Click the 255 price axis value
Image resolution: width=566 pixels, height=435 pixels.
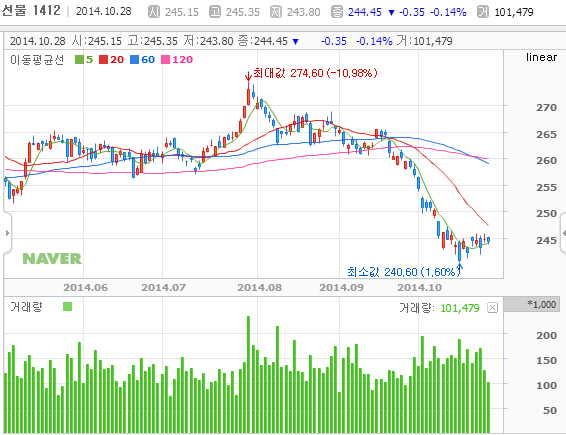point(547,187)
